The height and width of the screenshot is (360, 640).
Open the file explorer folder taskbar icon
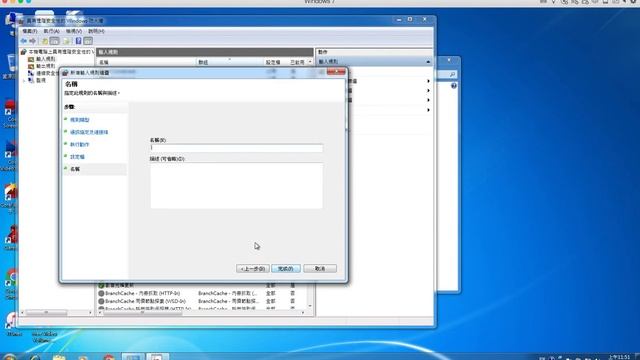[59, 358]
